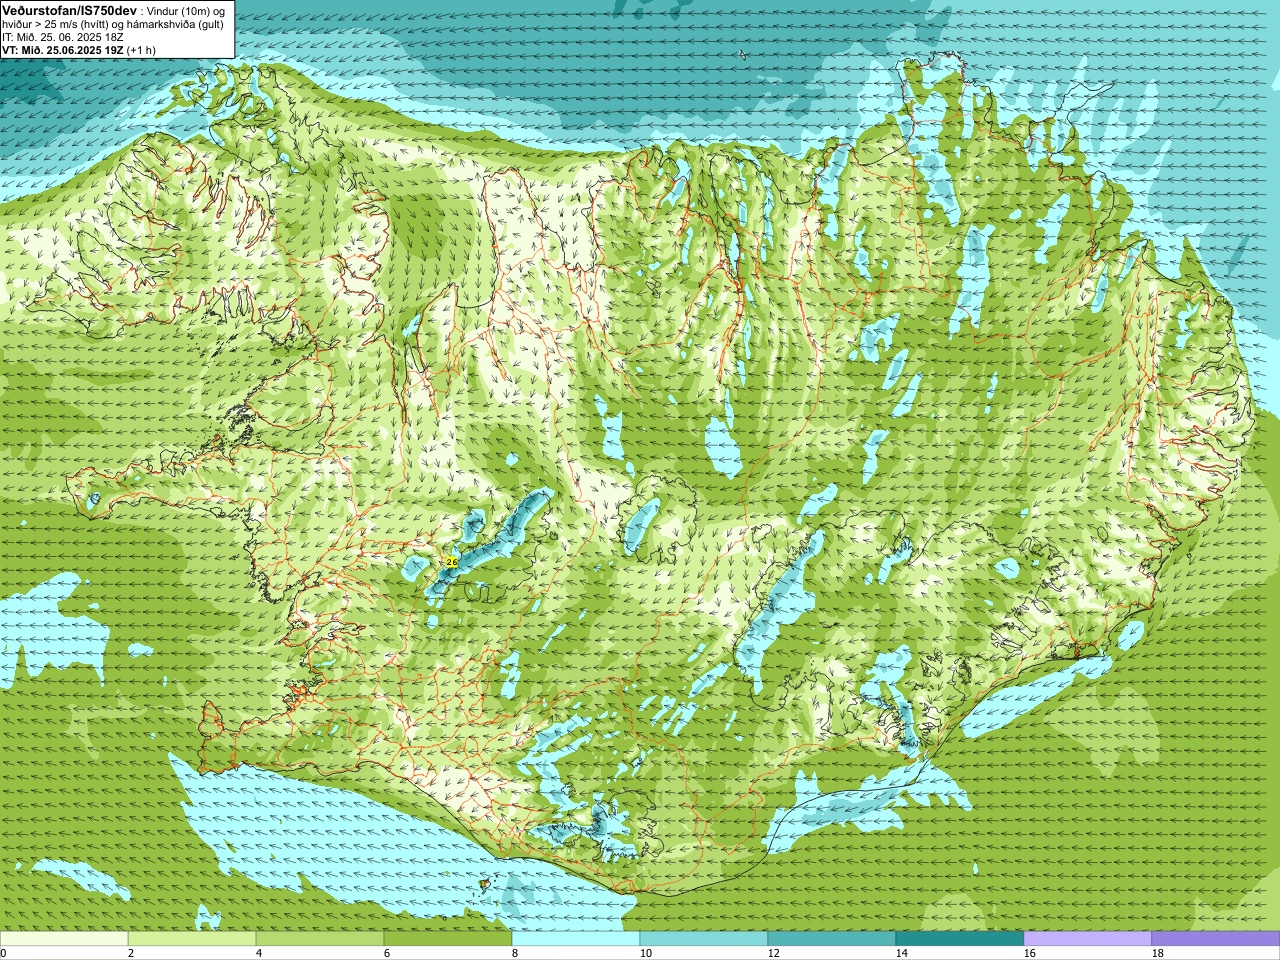Click the legend tick label "6"

coord(387,954)
